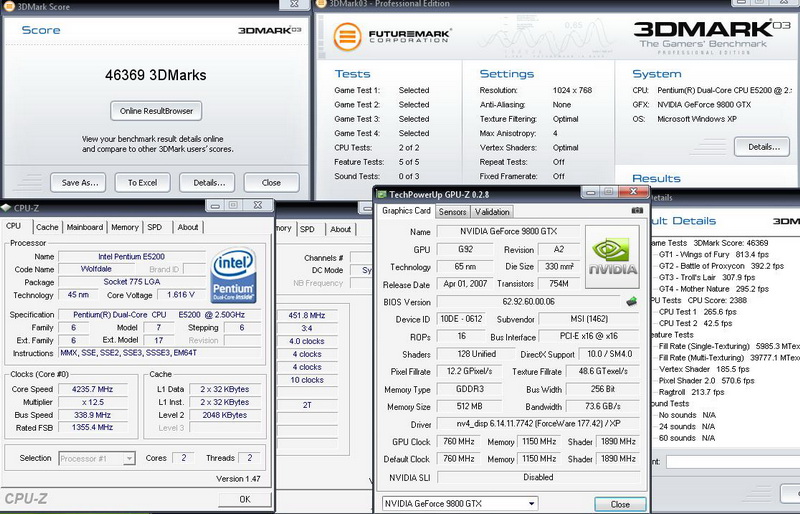Open the SPD tab in front CPU-Z window

click(155, 227)
